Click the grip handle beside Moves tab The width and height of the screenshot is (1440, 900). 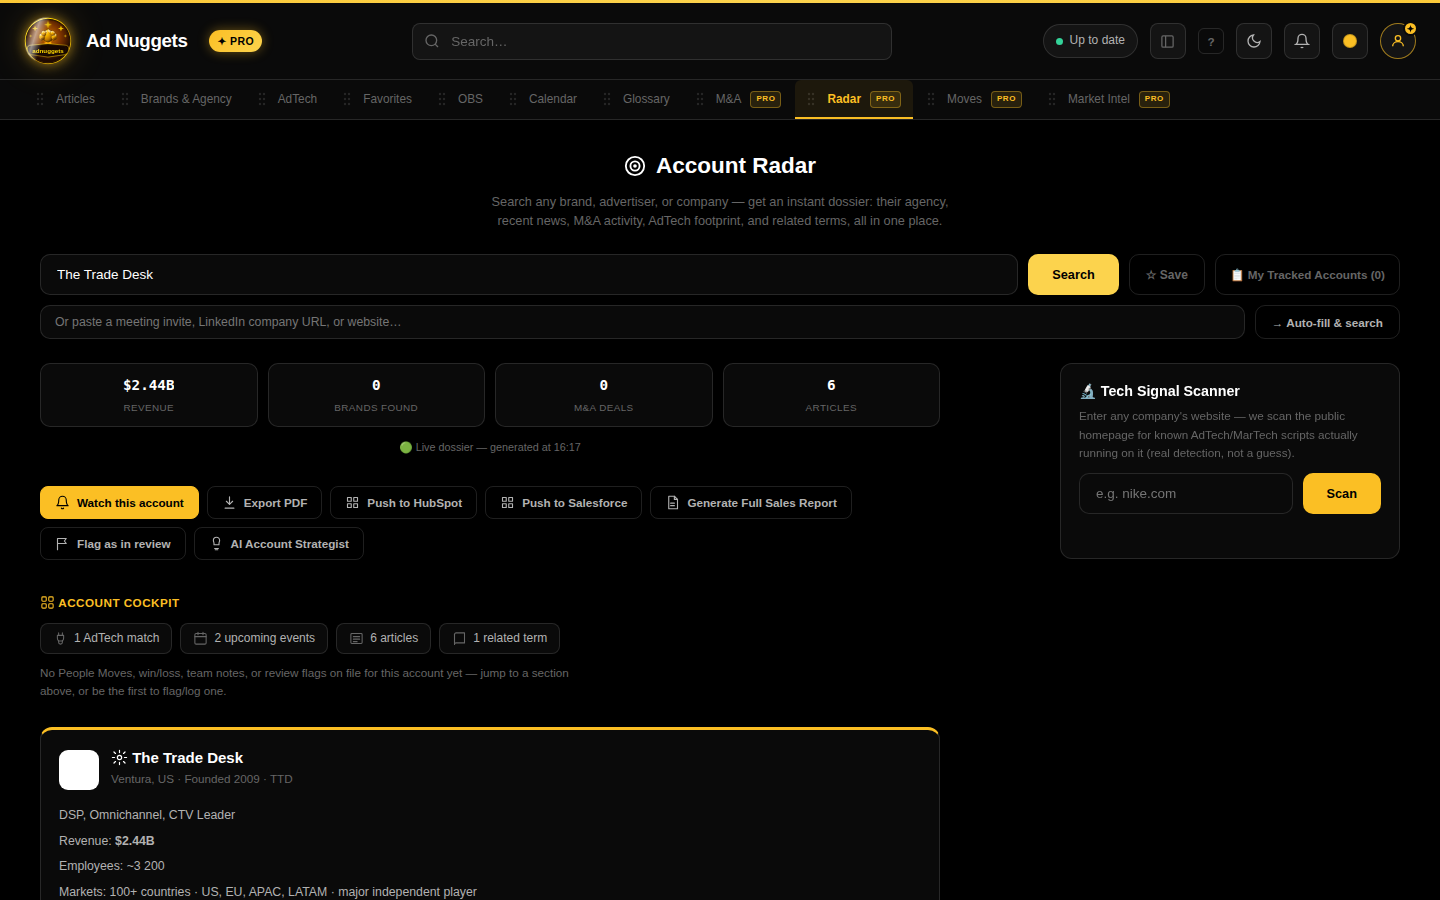click(931, 99)
